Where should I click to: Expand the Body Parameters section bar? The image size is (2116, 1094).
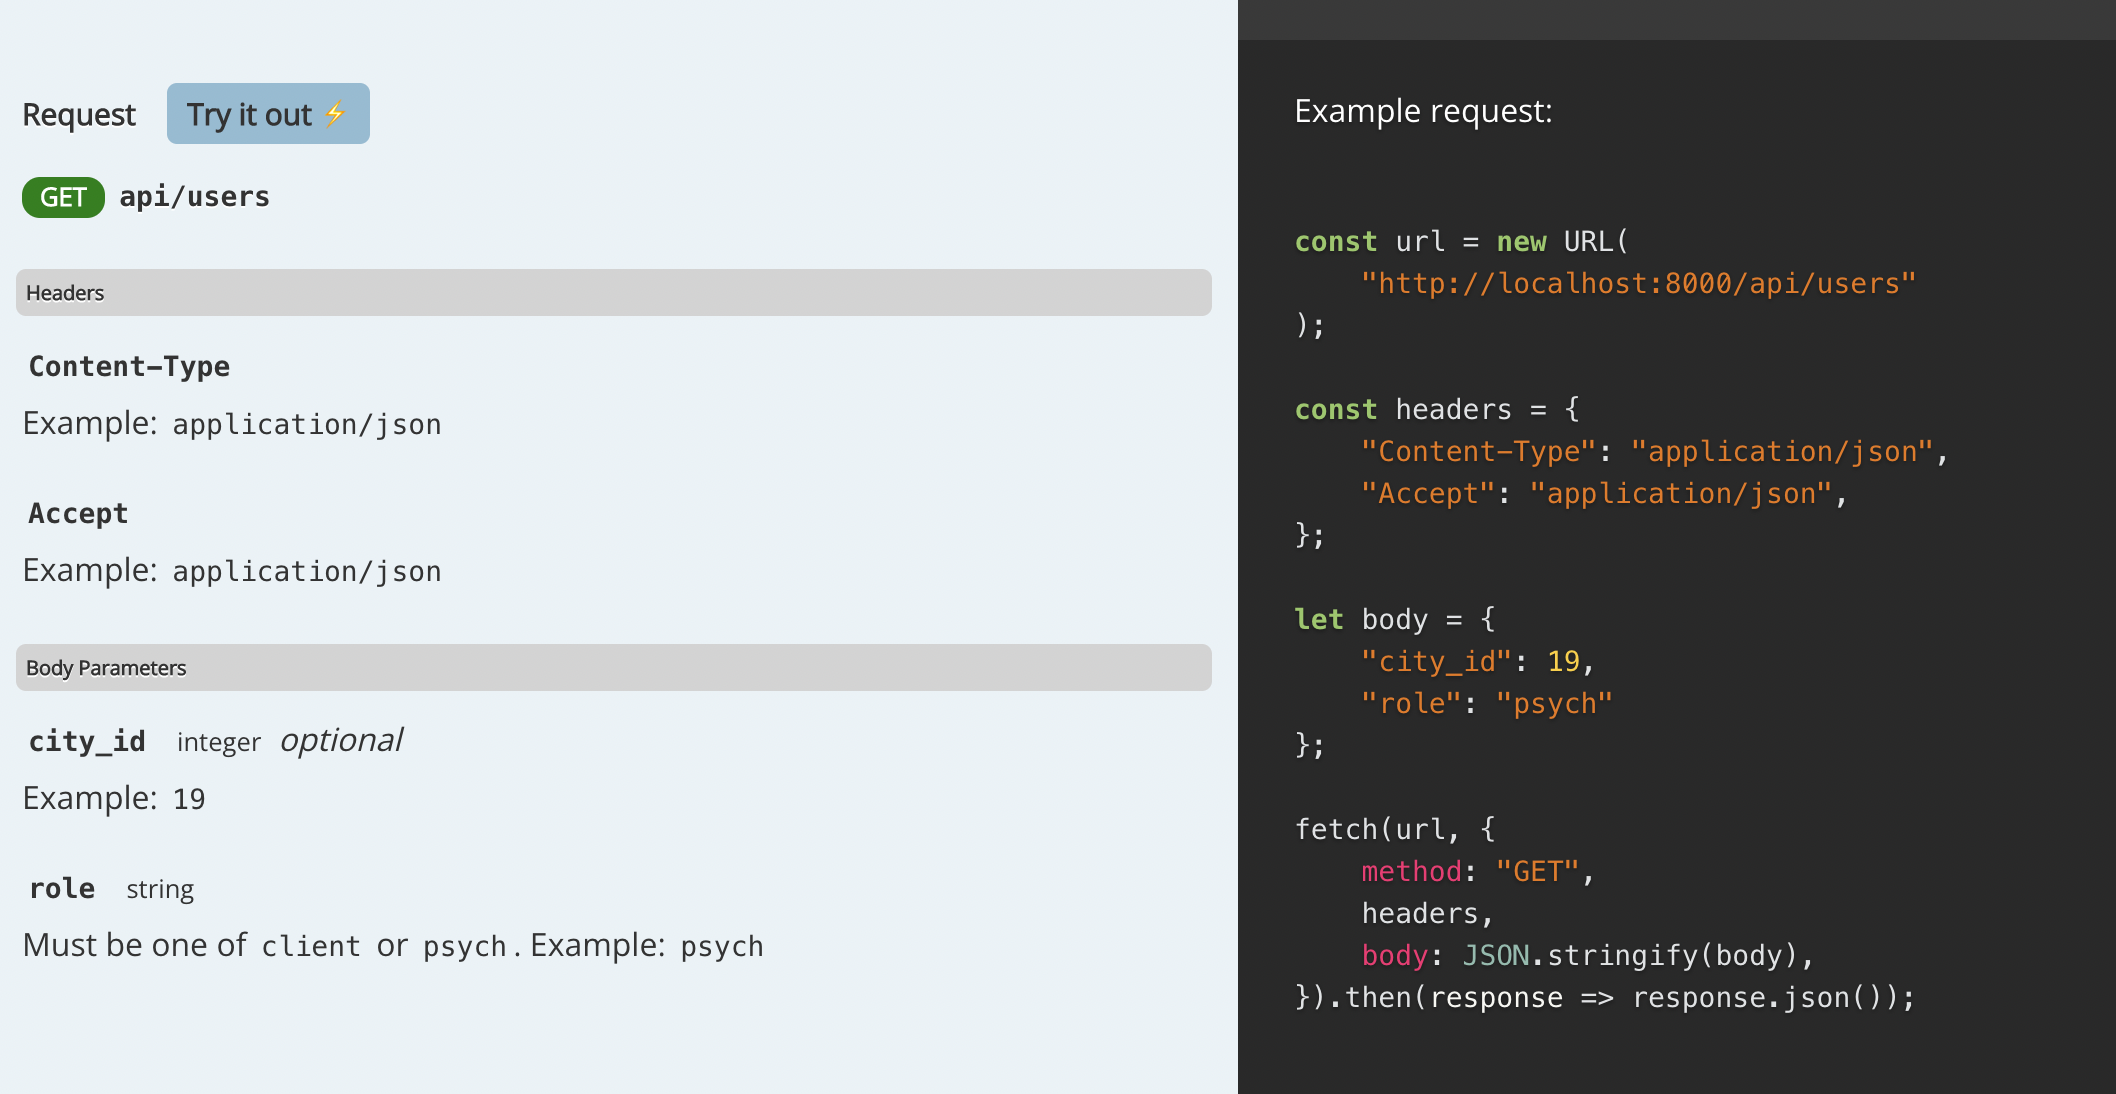click(x=613, y=667)
